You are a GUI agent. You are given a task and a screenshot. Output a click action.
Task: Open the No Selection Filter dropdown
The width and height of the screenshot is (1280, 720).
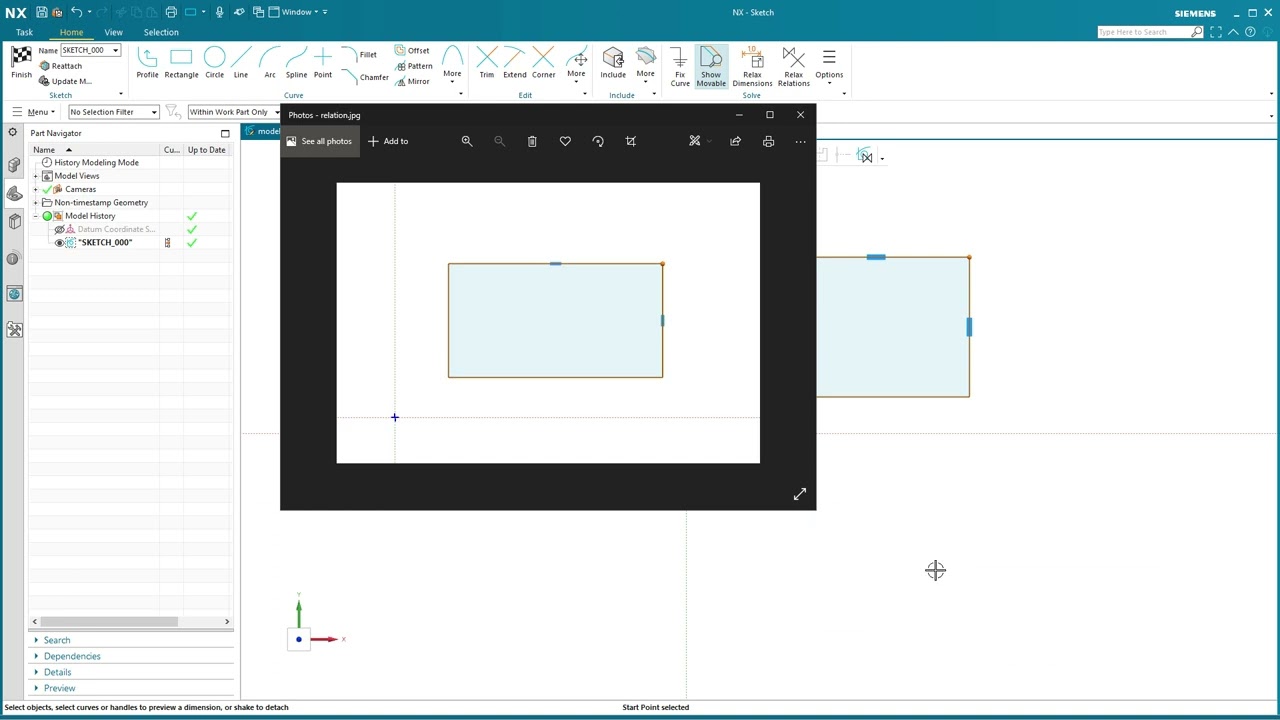(x=113, y=112)
